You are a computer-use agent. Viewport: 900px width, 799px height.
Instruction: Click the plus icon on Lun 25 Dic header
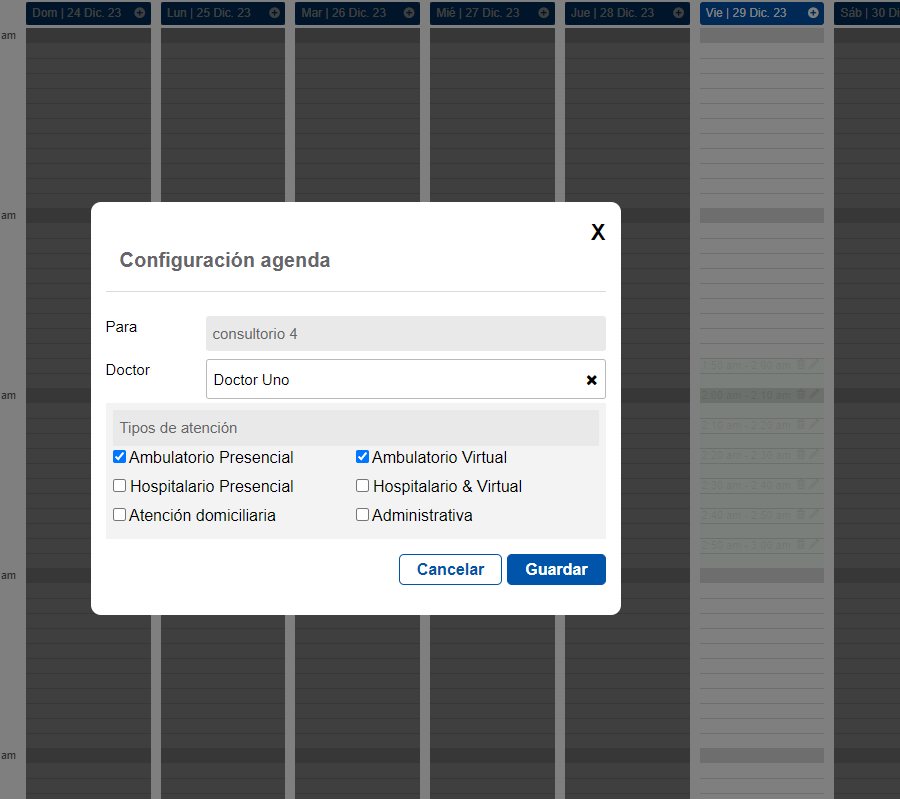pyautogui.click(x=273, y=13)
